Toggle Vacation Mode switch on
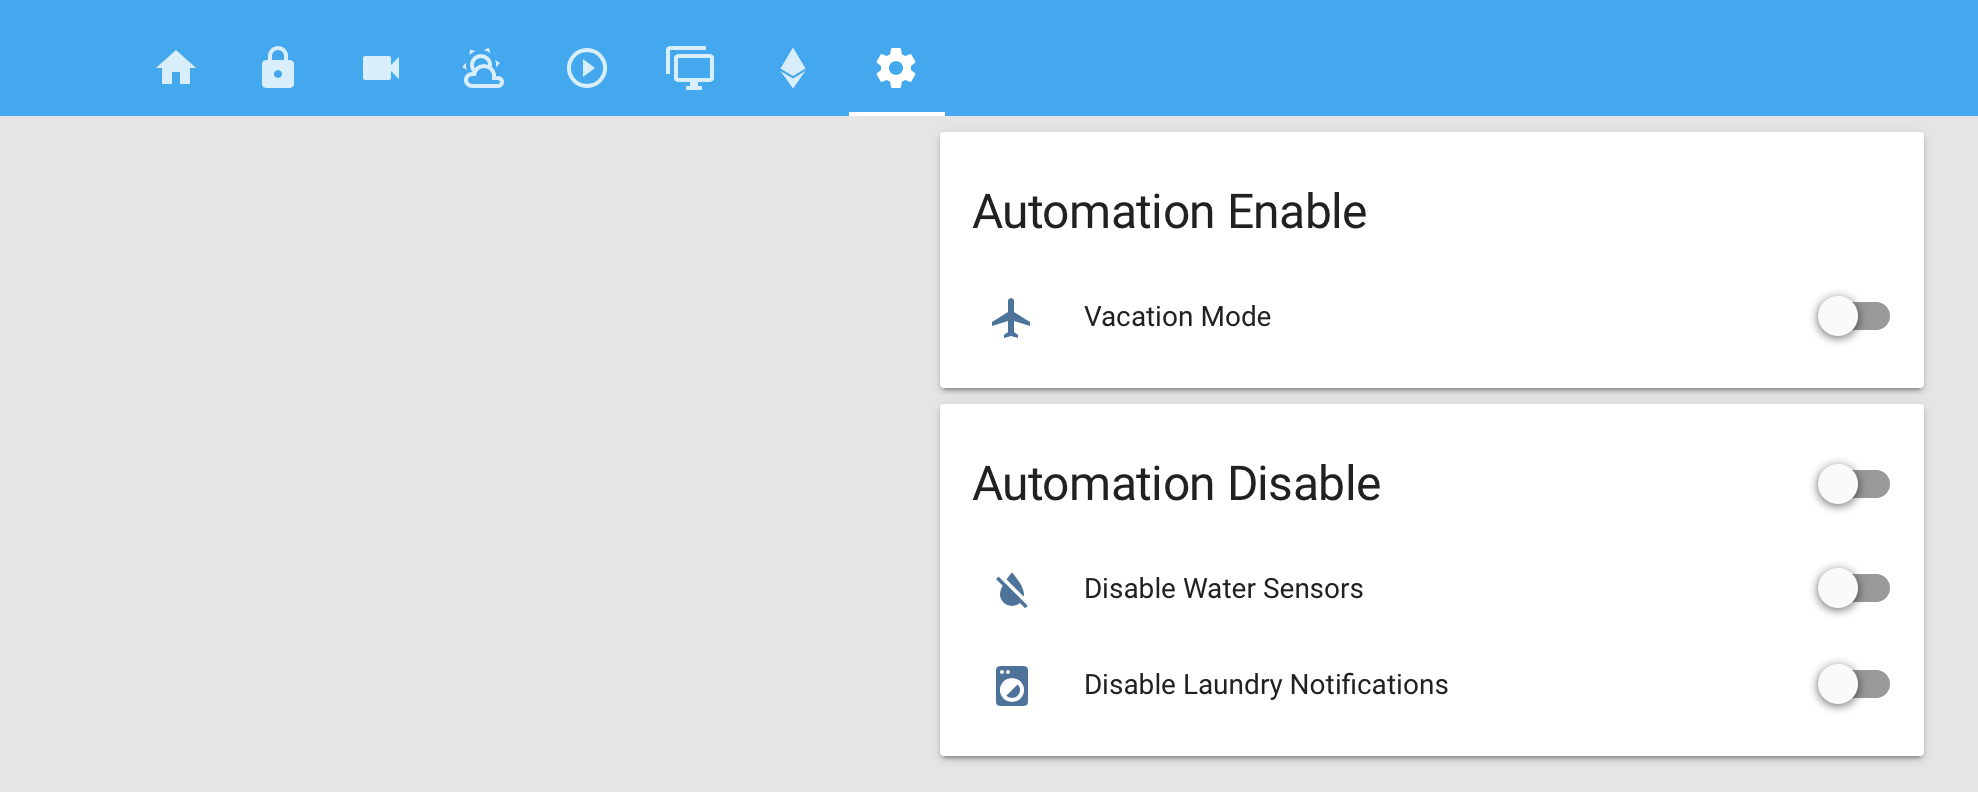1978x792 pixels. [1853, 316]
